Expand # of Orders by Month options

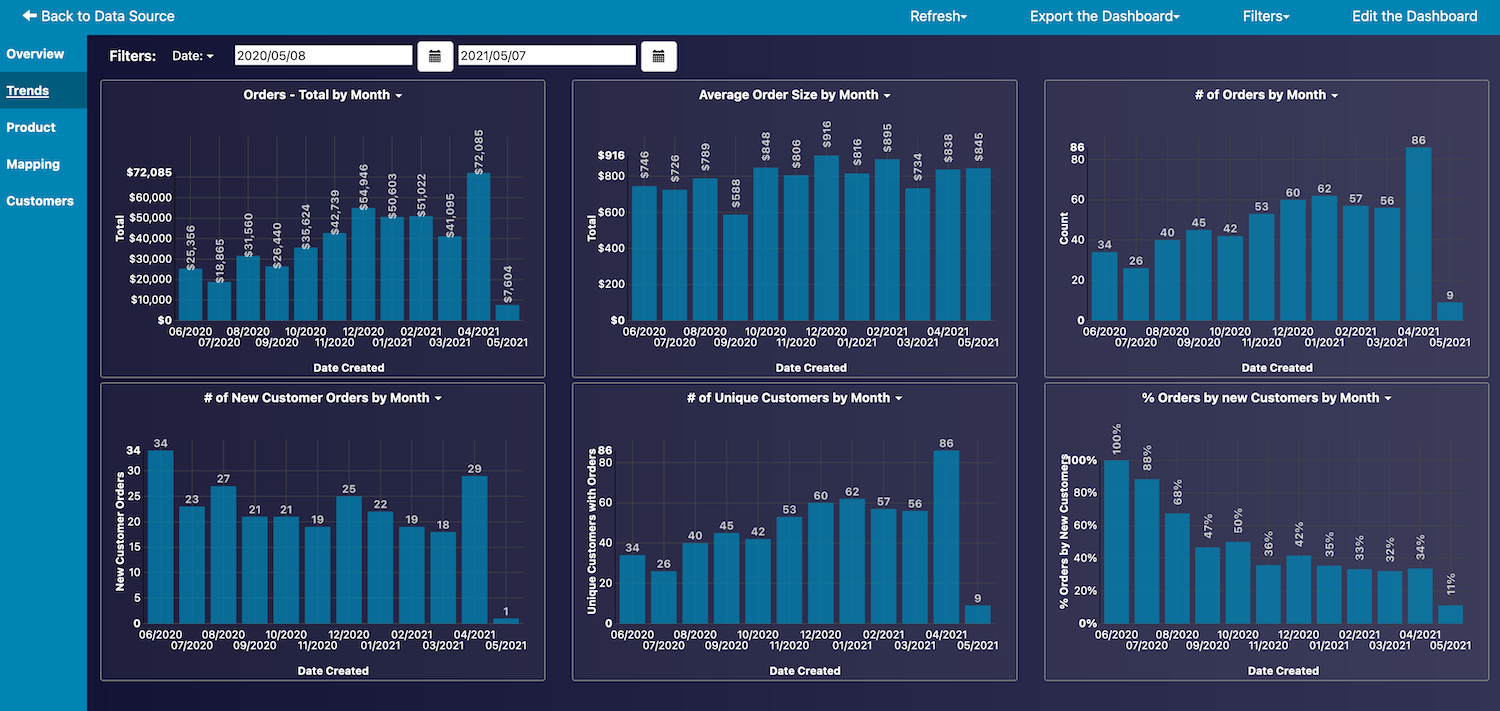pos(1266,95)
